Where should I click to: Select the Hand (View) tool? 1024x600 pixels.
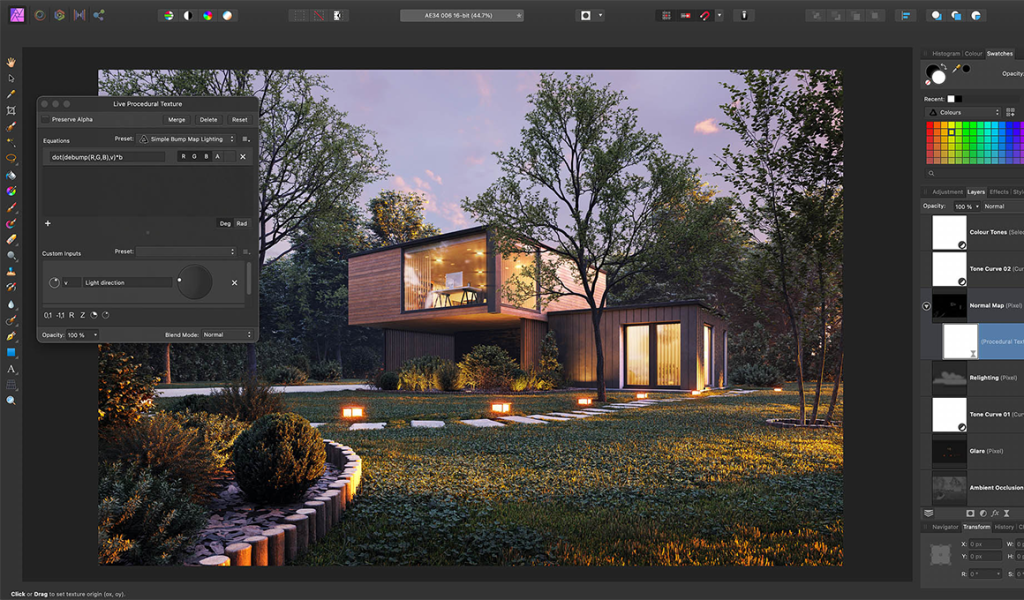tap(11, 62)
